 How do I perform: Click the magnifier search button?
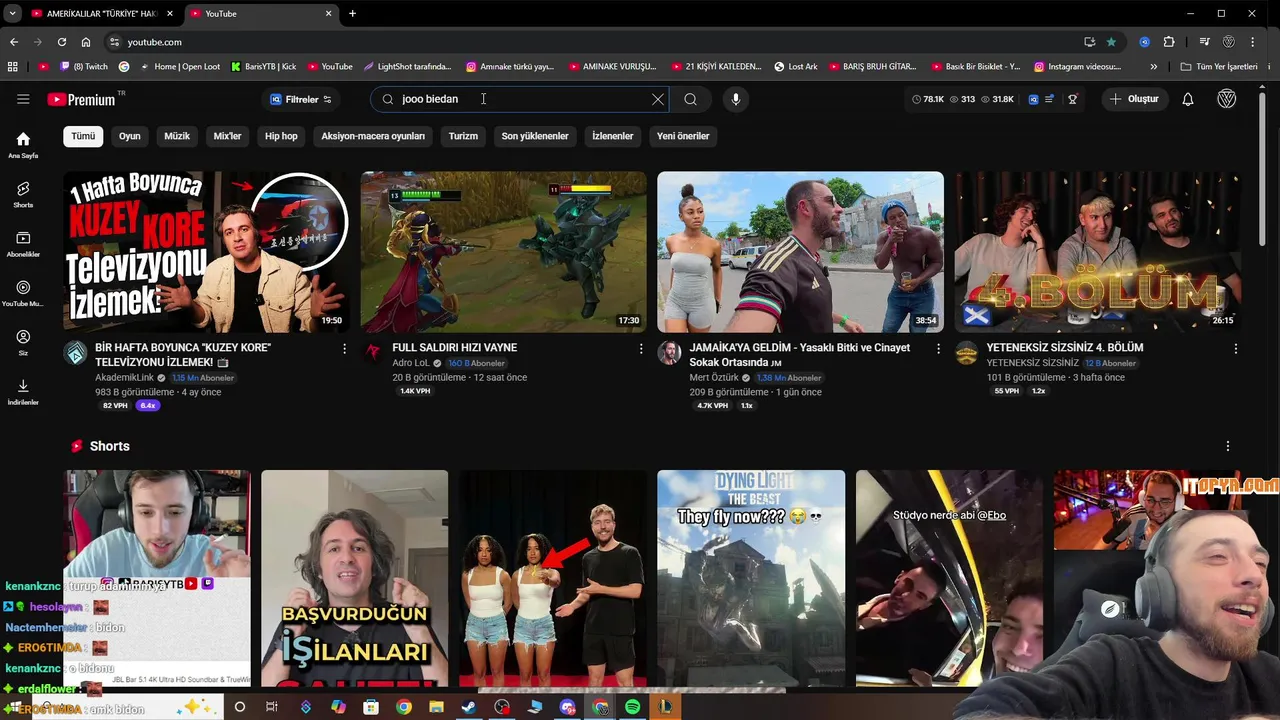click(x=690, y=99)
